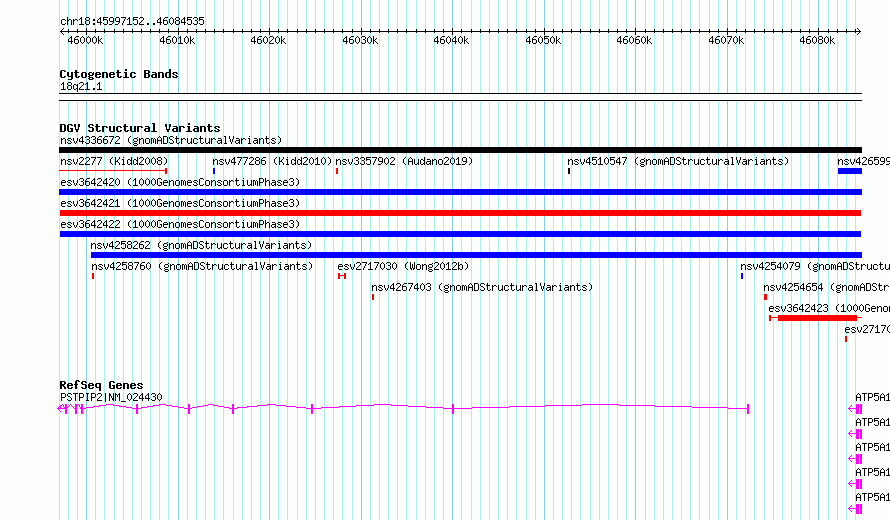This screenshot has height=520, width=890.
Task: Click the red nsv4267403 variant mark
Action: click(x=373, y=297)
